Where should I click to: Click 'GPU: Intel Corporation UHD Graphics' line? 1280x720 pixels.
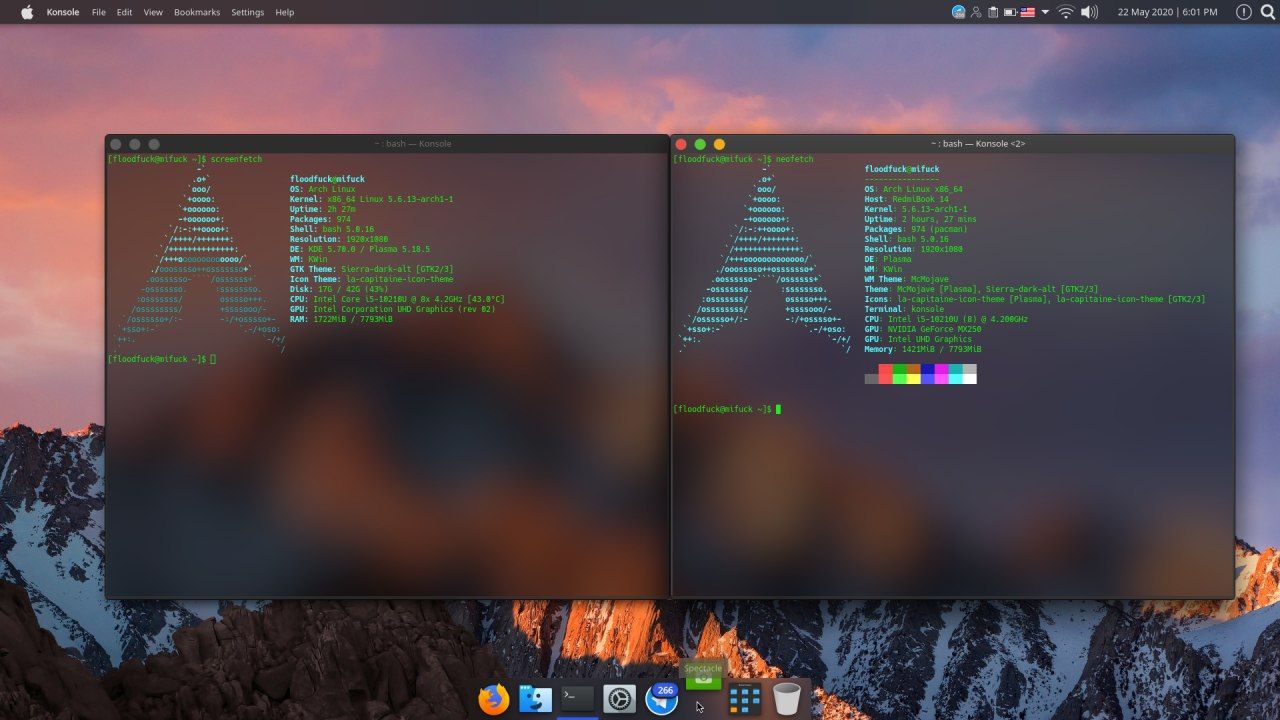pos(392,309)
